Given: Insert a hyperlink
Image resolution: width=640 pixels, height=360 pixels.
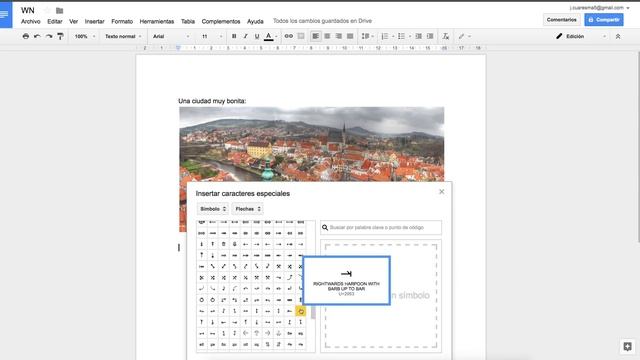Looking at the screenshot, I should [x=289, y=36].
